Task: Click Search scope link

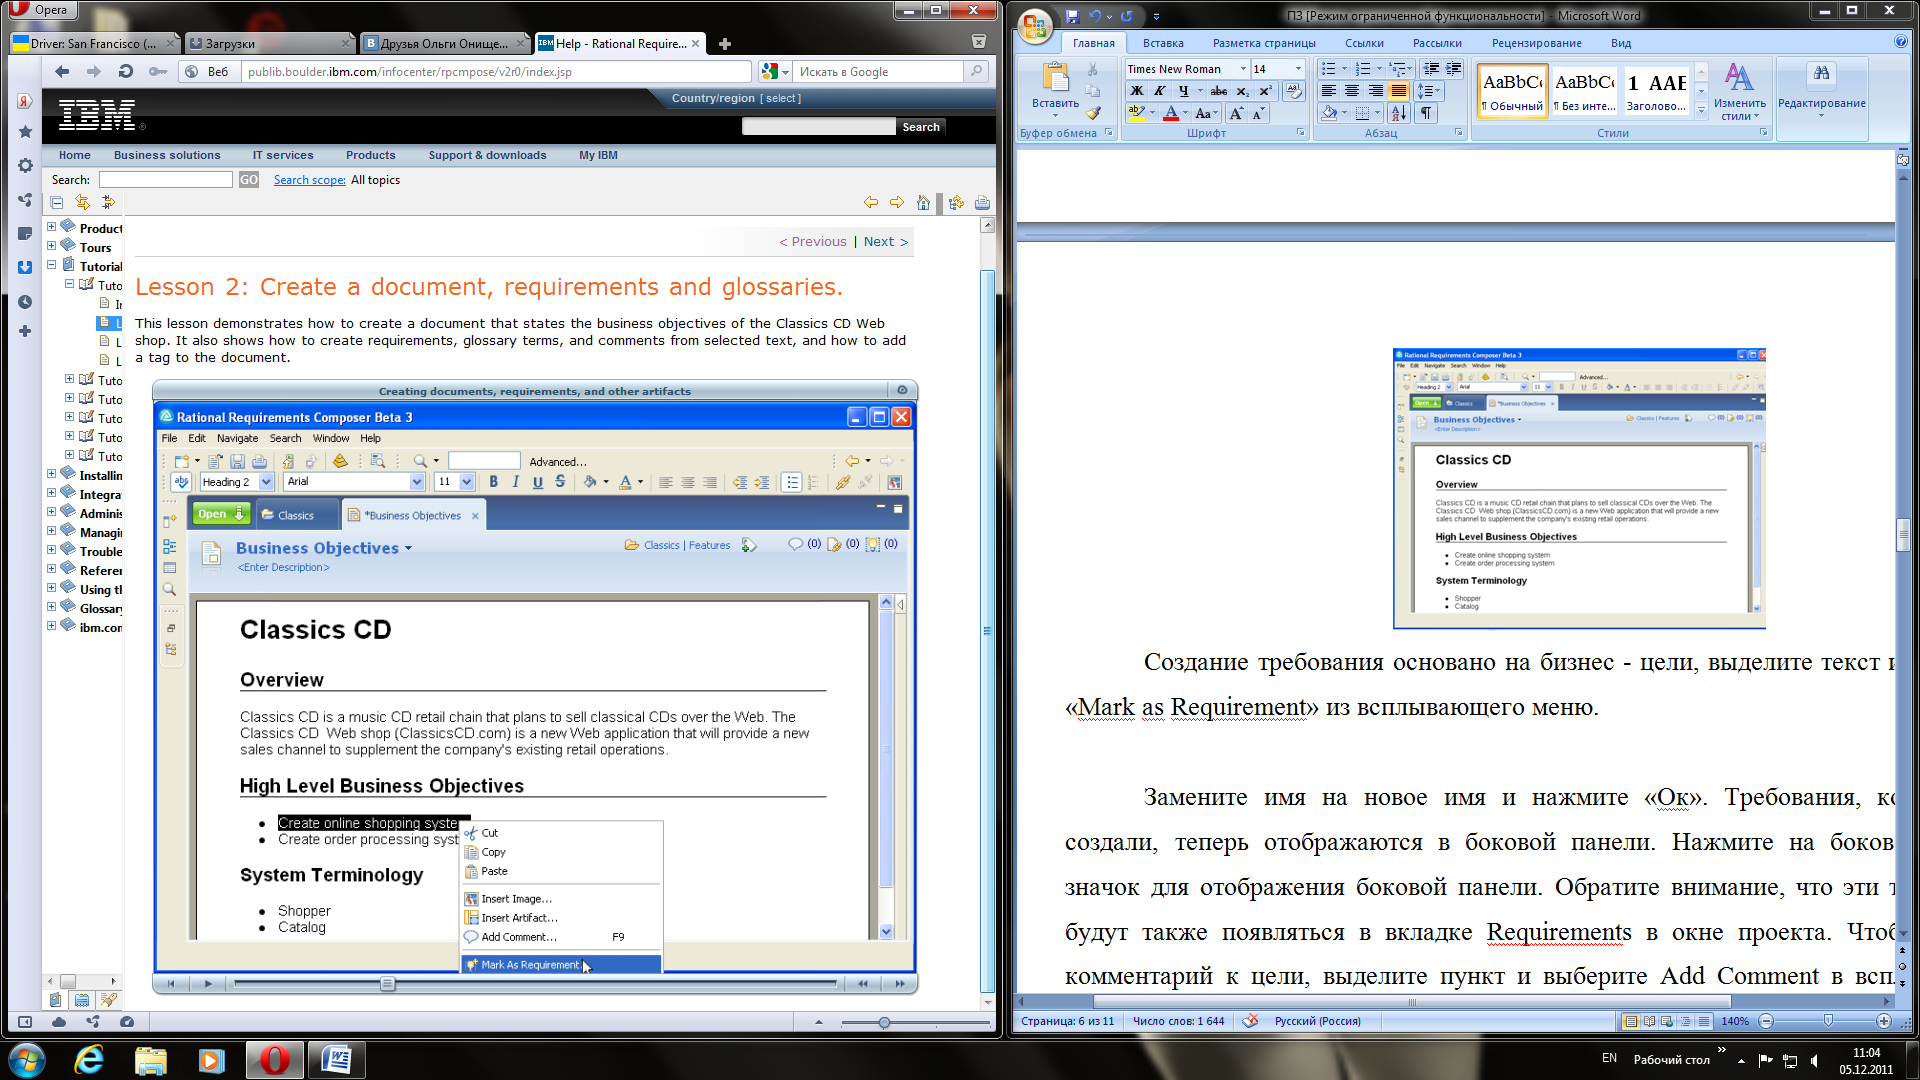Action: click(x=309, y=180)
